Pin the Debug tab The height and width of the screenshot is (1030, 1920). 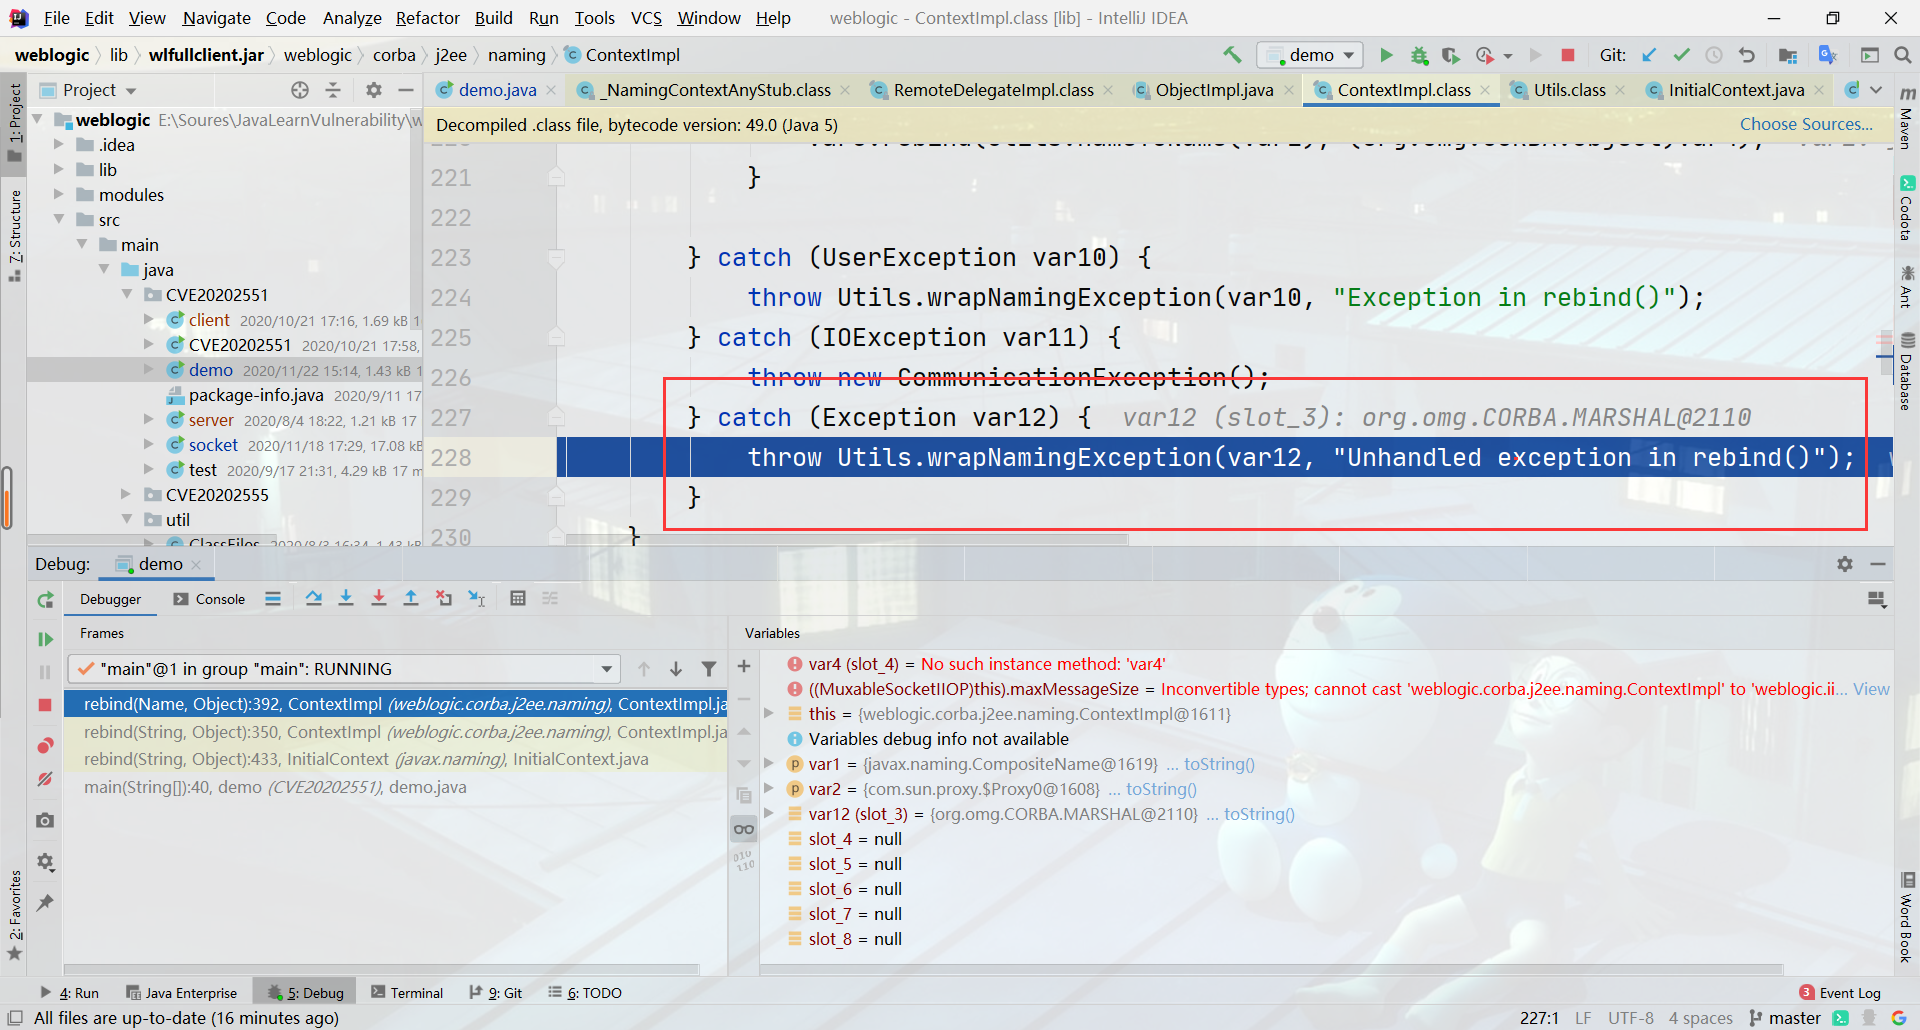click(x=45, y=903)
